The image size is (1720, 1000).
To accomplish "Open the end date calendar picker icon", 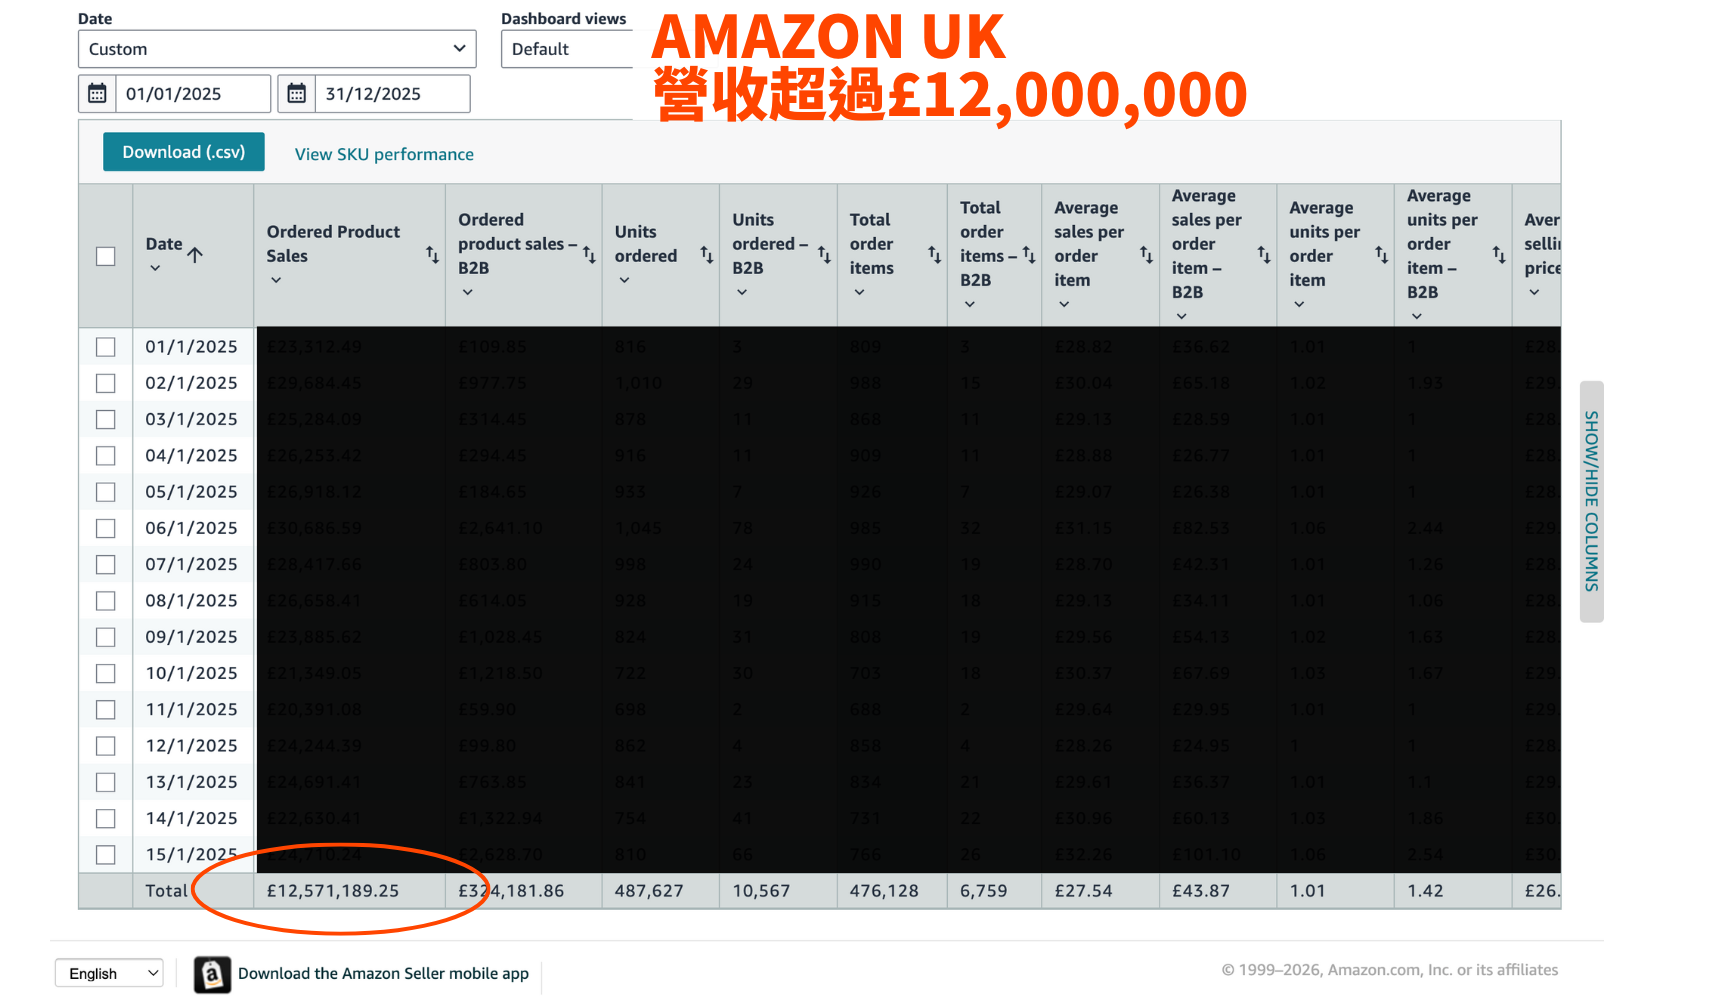I will (297, 94).
